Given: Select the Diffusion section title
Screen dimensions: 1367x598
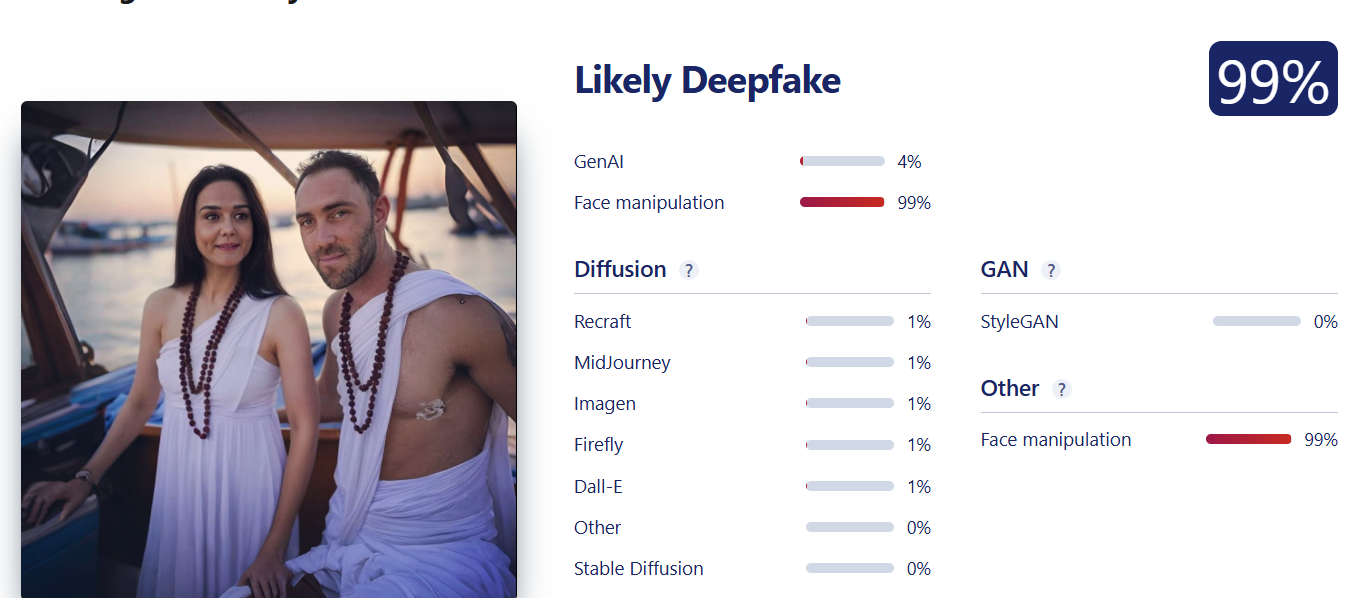Looking at the screenshot, I should [x=620, y=270].
